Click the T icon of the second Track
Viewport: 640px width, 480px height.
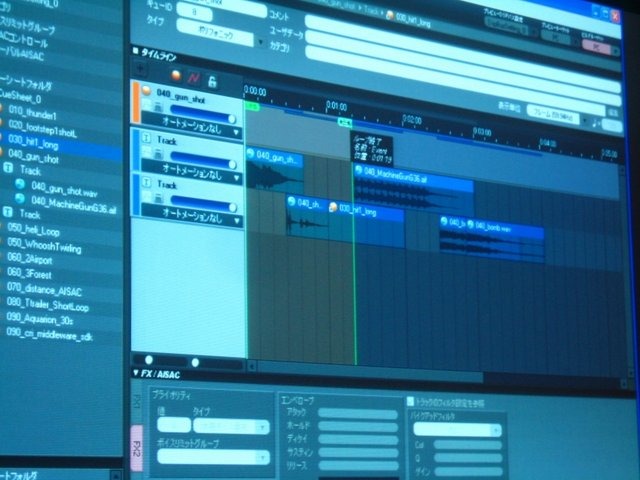pos(147,182)
